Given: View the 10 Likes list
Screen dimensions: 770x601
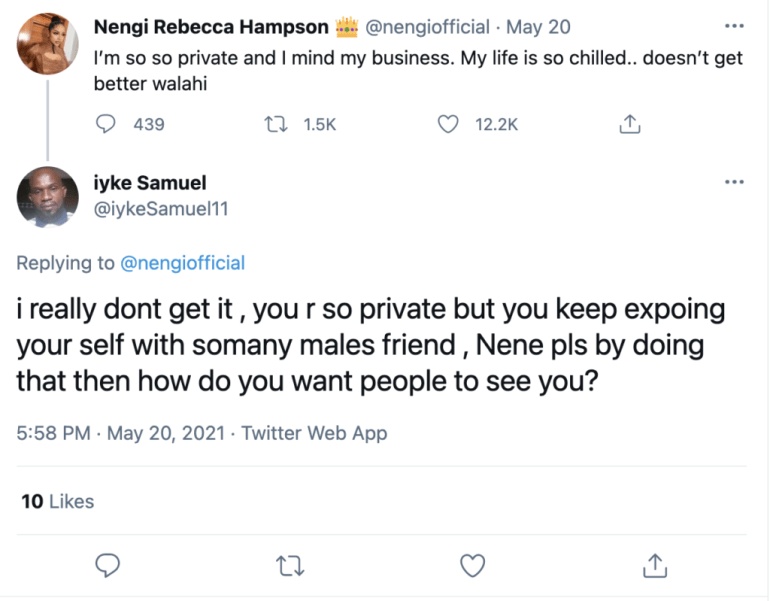Looking at the screenshot, I should tap(58, 501).
